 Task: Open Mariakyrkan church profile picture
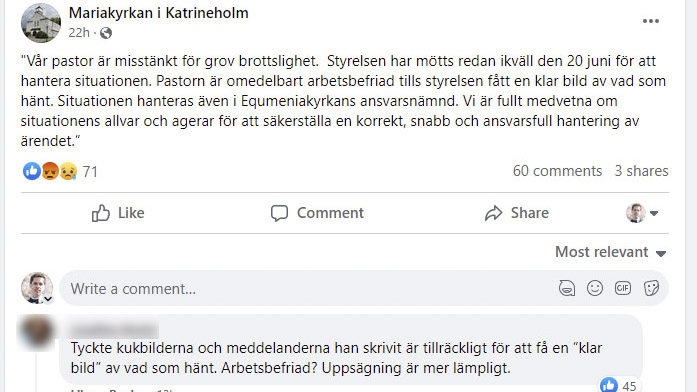[x=40, y=23]
